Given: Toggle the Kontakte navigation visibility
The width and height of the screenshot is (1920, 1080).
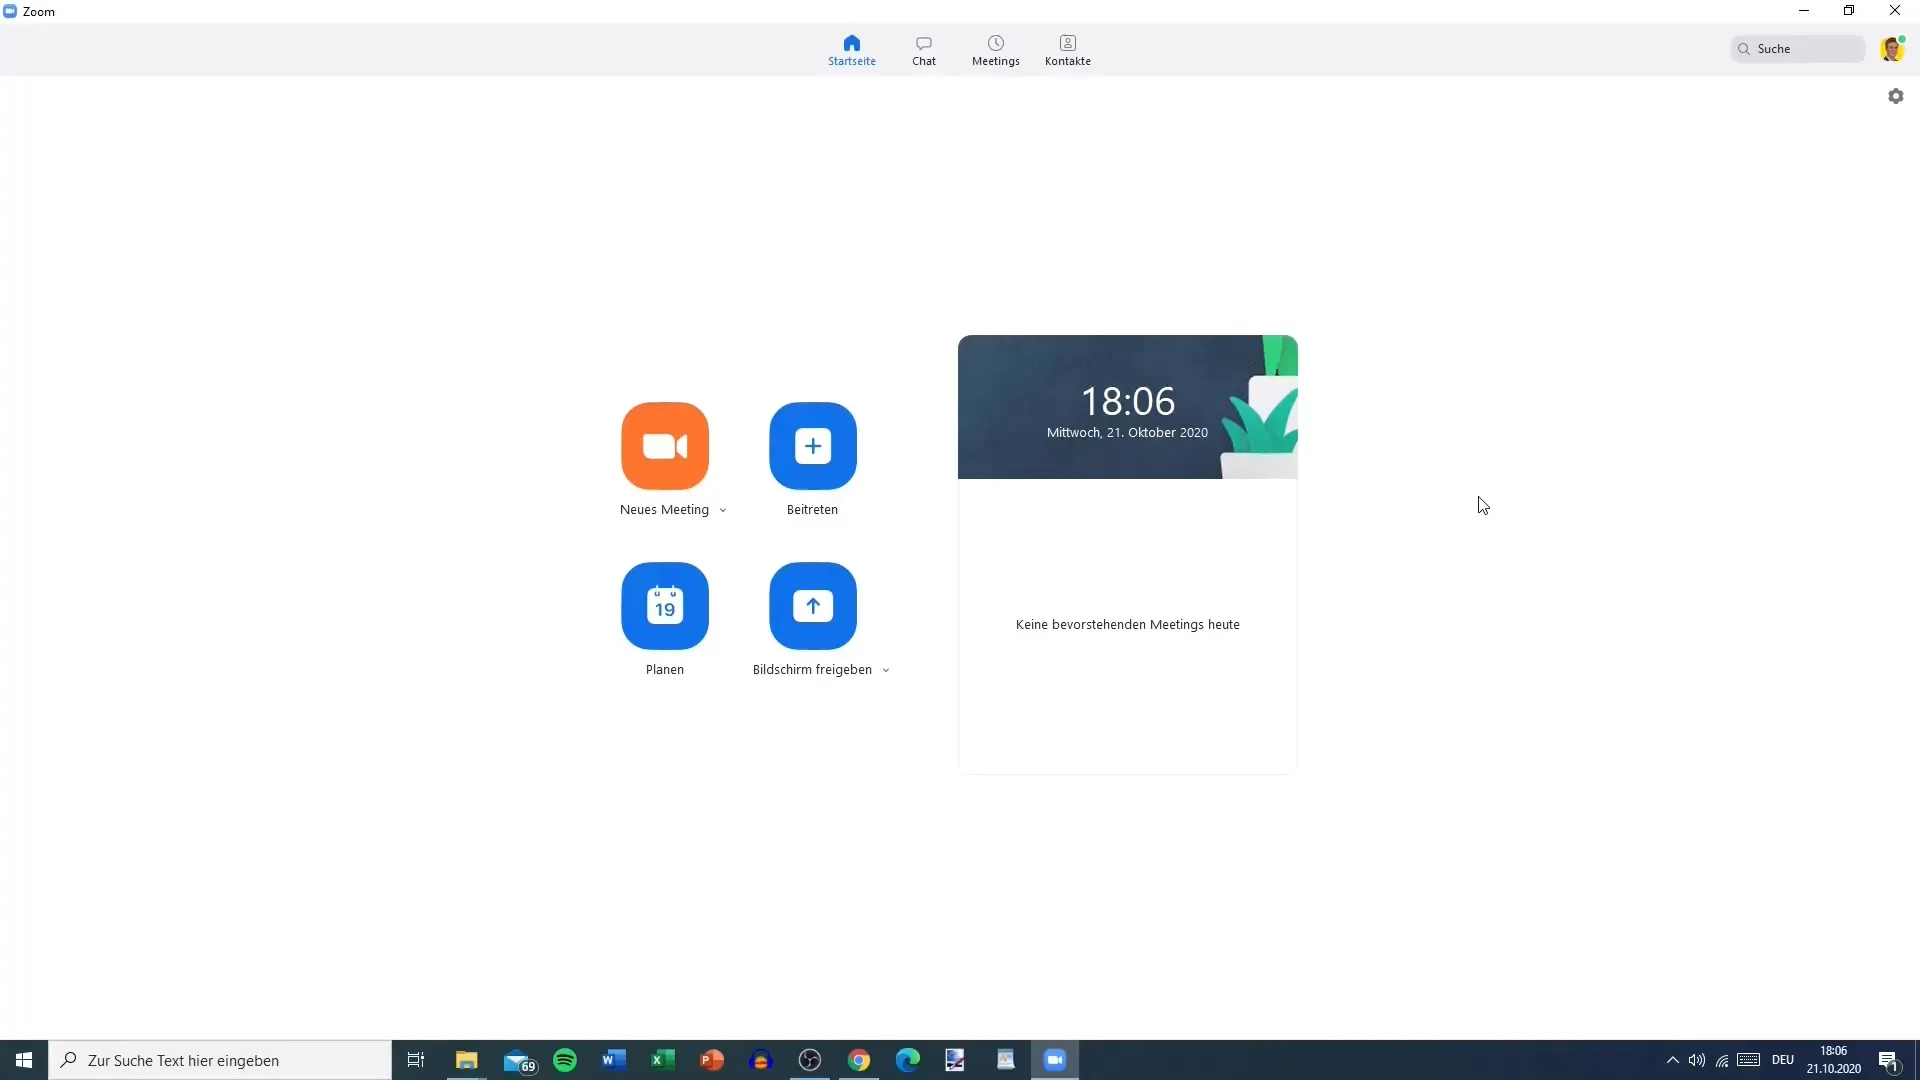Looking at the screenshot, I should pyautogui.click(x=1067, y=50).
